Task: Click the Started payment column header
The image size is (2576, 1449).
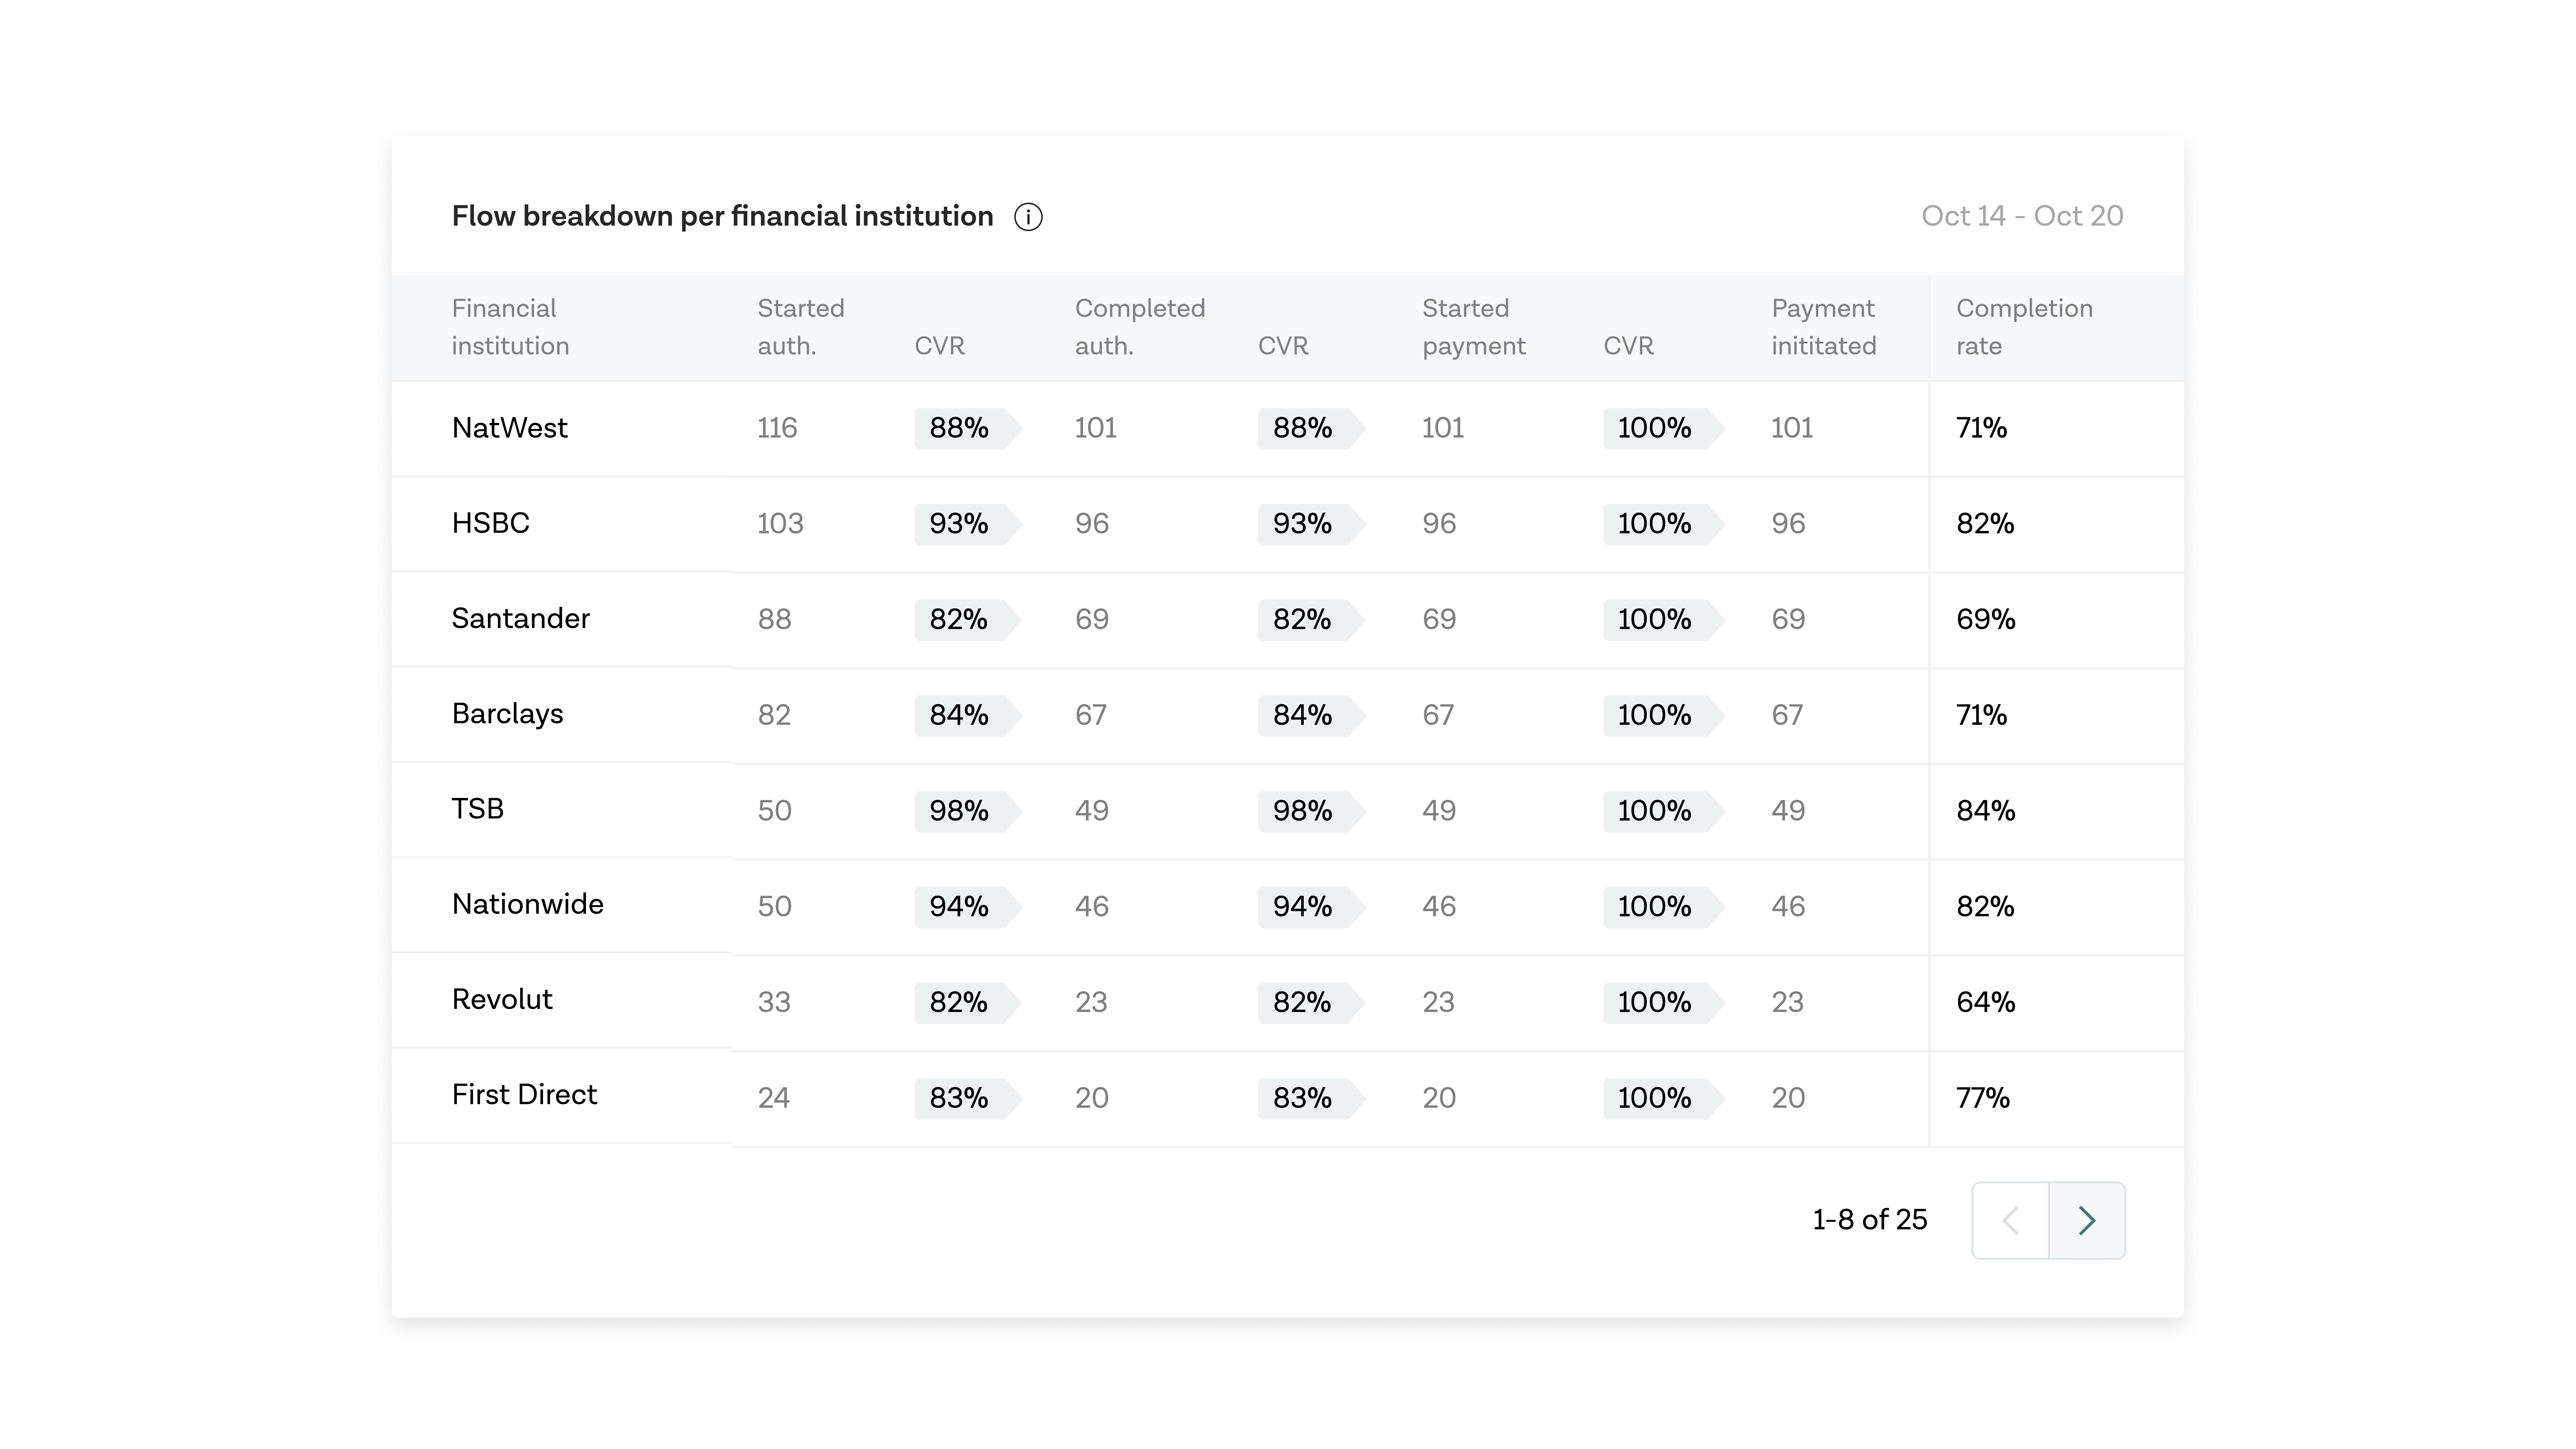Action: (x=1474, y=327)
